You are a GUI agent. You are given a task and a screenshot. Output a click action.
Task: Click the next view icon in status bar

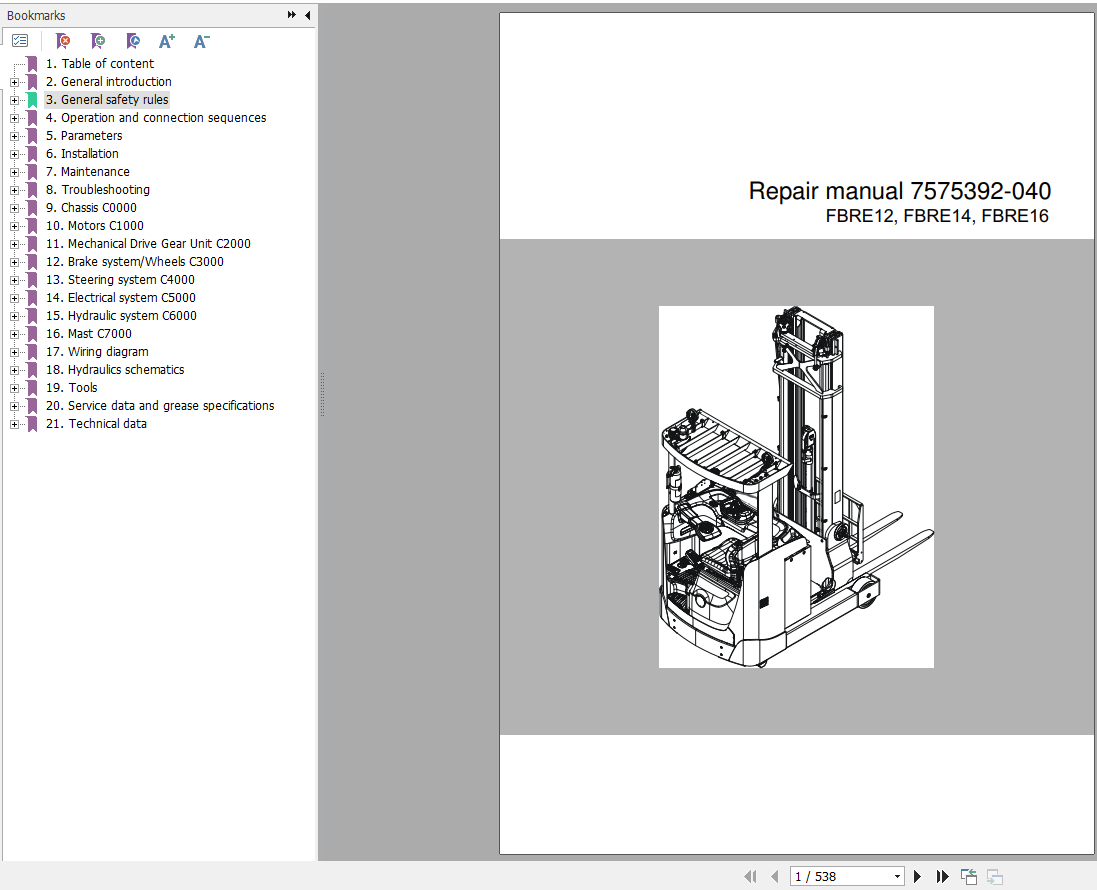click(x=995, y=876)
